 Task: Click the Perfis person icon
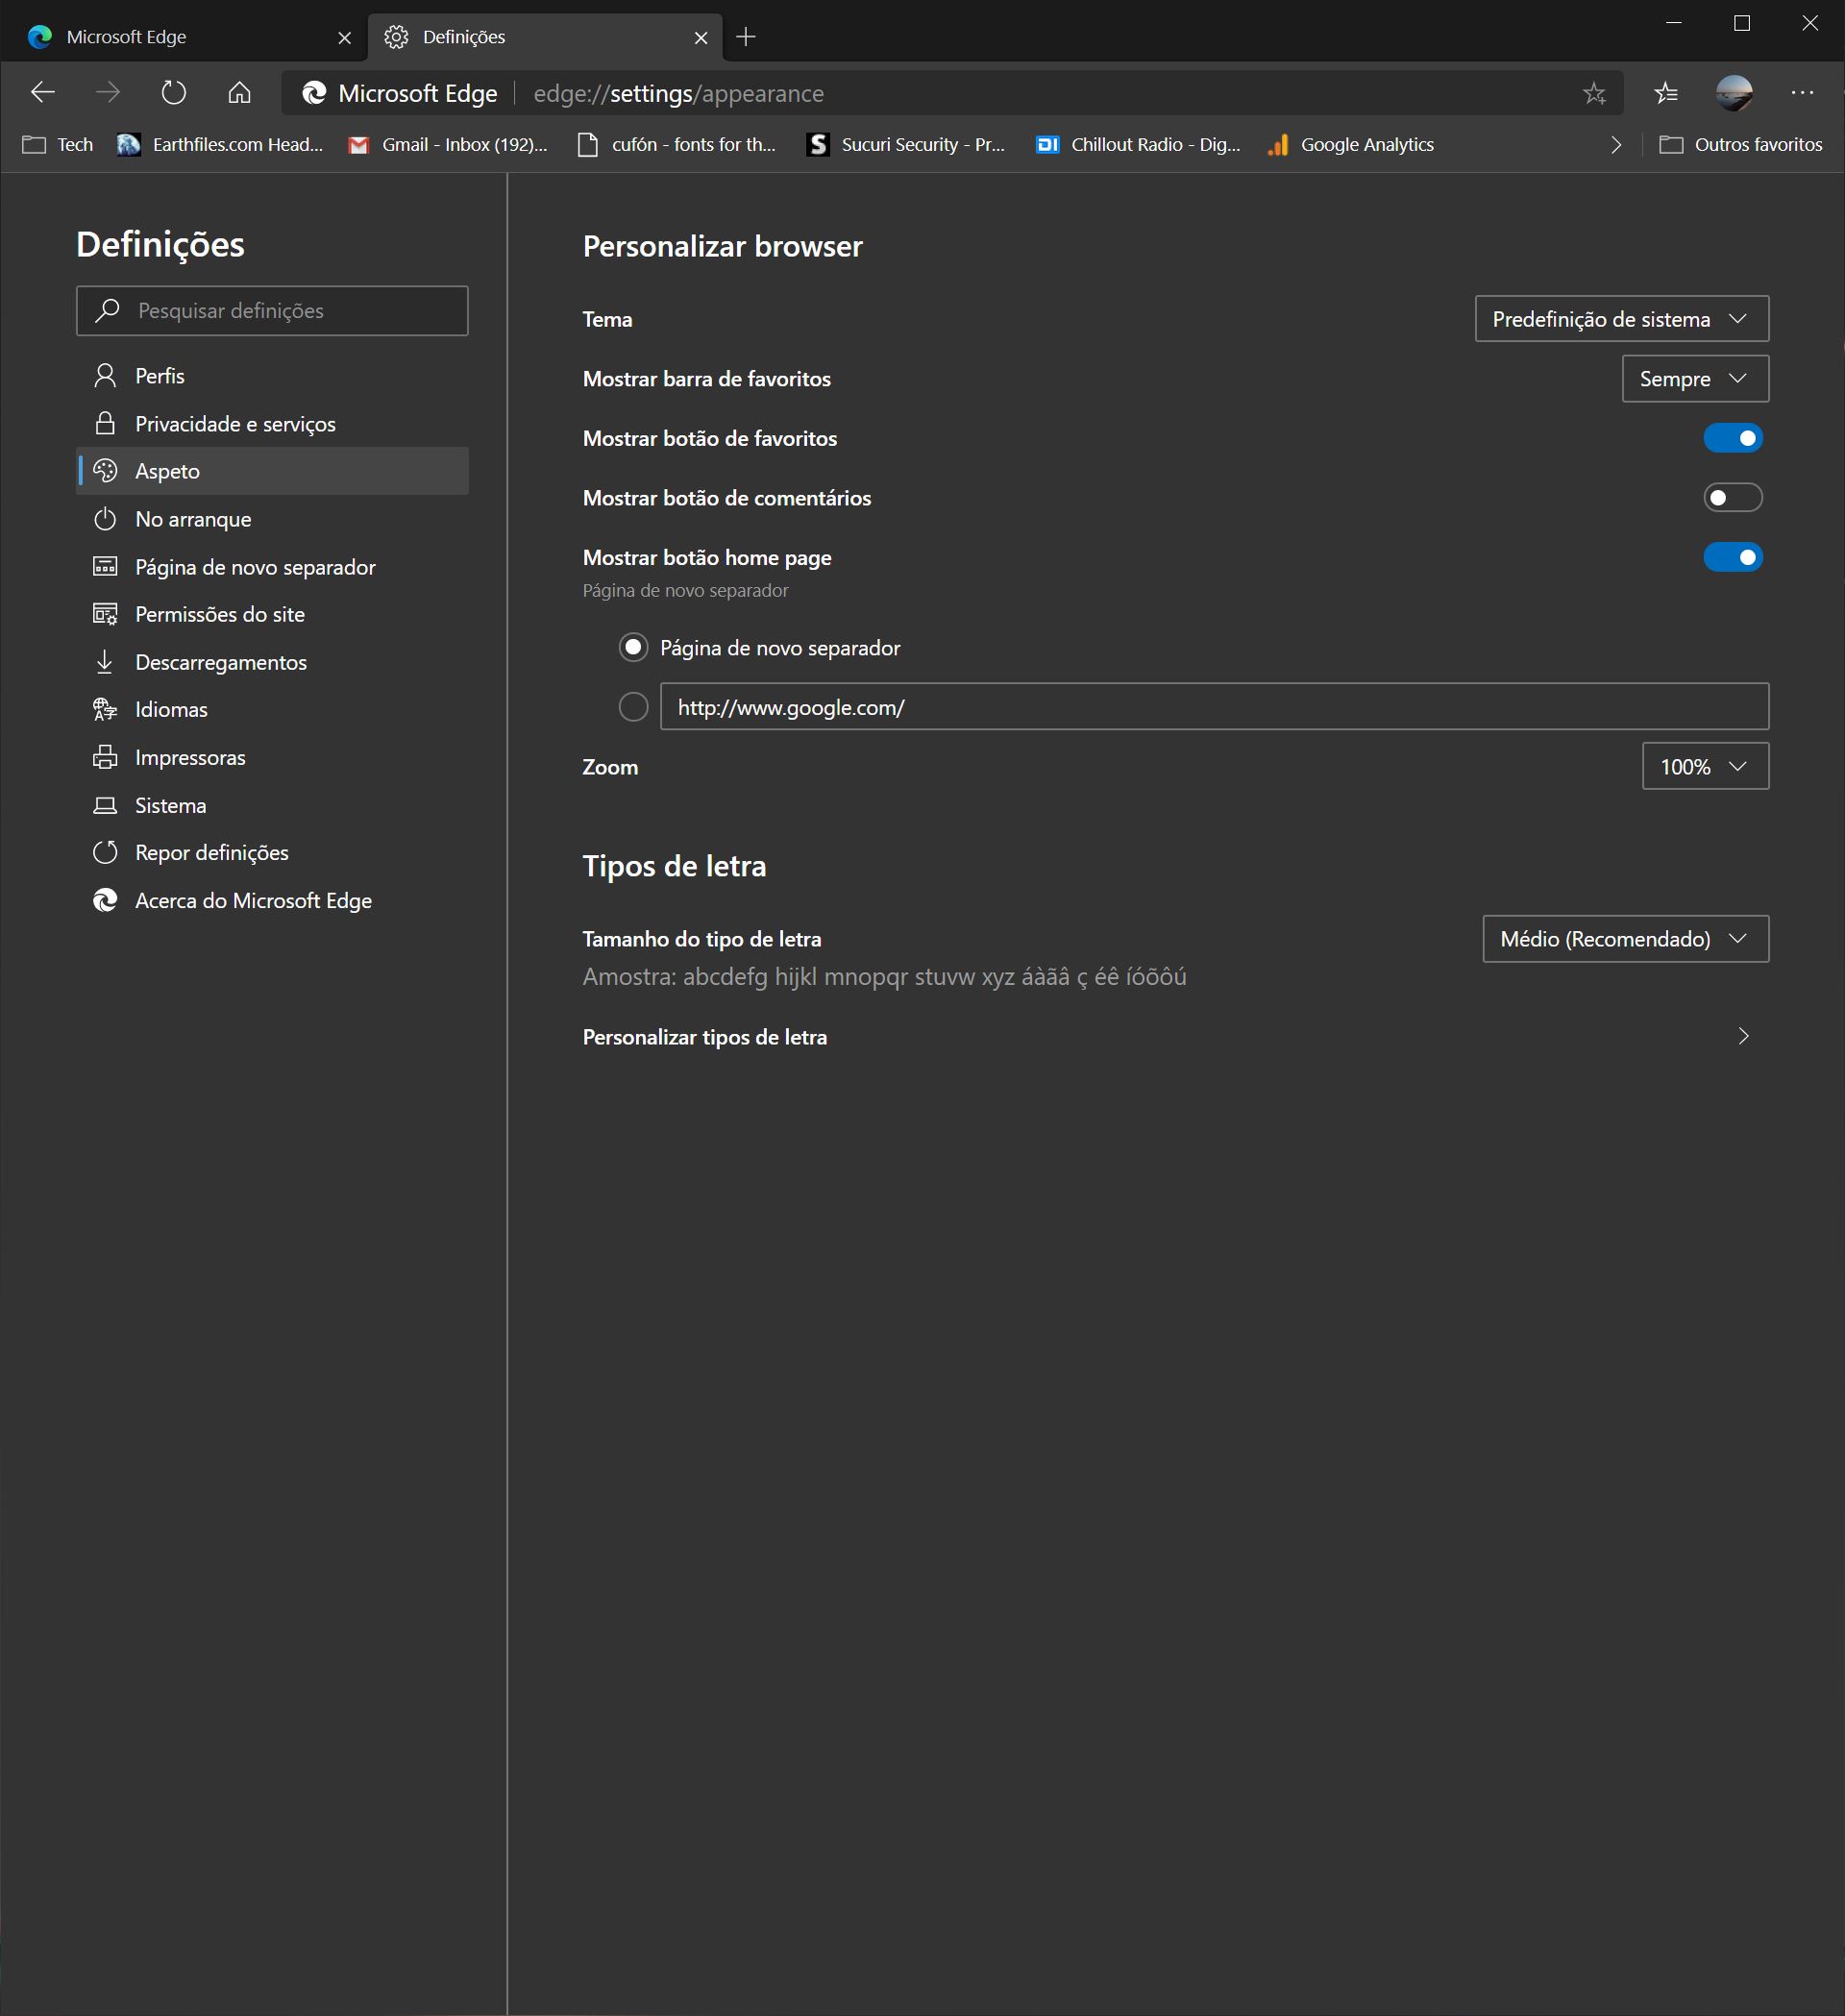click(x=105, y=376)
